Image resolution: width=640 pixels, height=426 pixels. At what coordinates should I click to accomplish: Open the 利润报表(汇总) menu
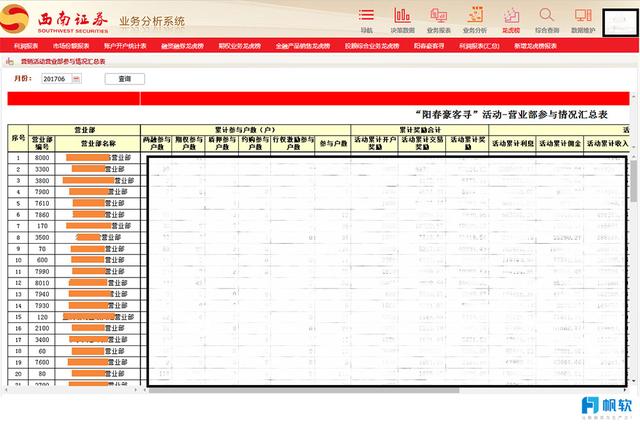click(479, 46)
